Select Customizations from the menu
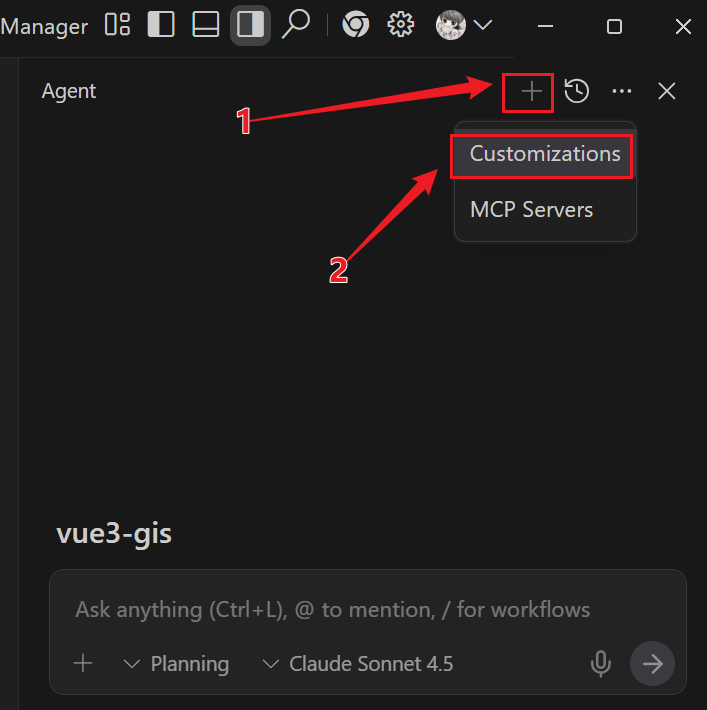707x710 pixels. click(545, 155)
